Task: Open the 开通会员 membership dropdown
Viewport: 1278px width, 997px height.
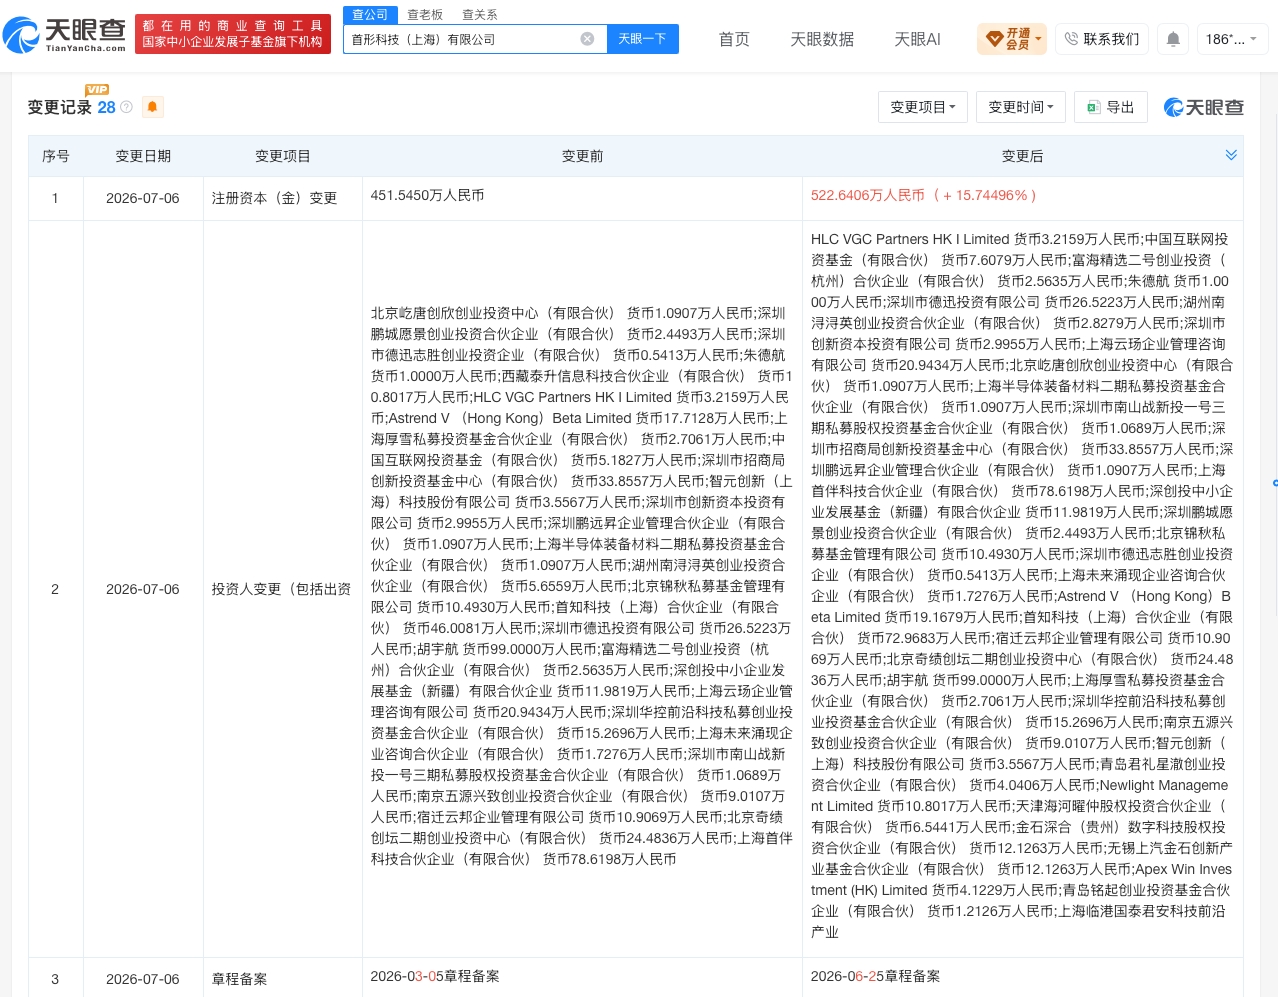Action: [x=1013, y=39]
